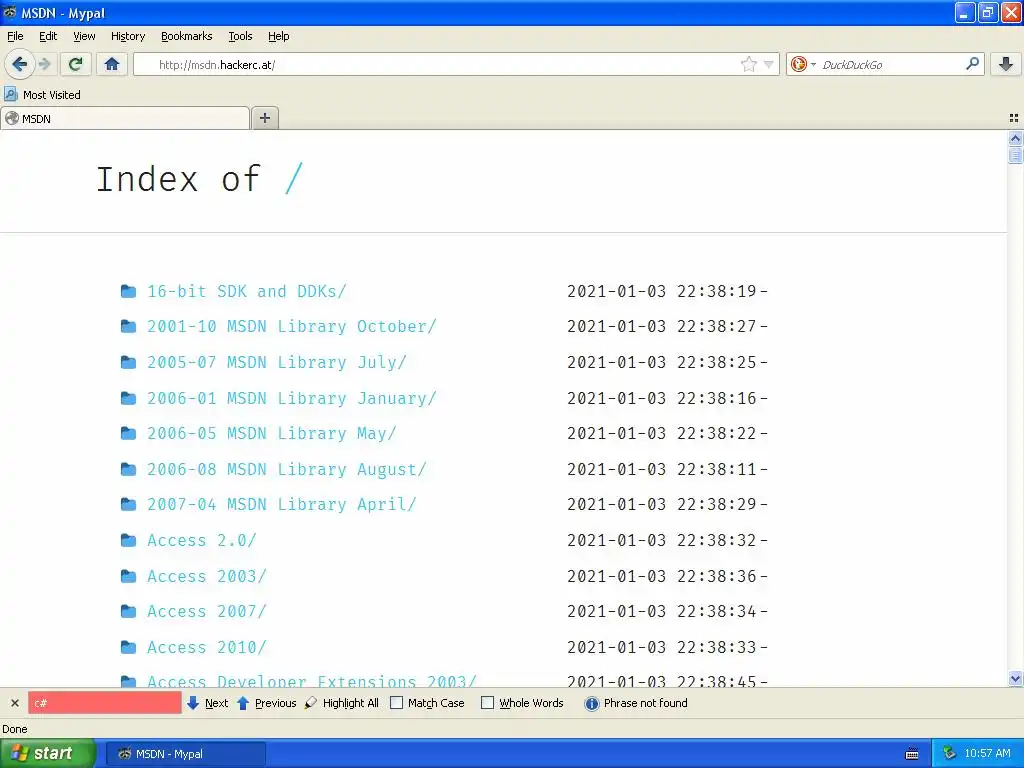Bookmark this page with the star icon

click(x=748, y=64)
